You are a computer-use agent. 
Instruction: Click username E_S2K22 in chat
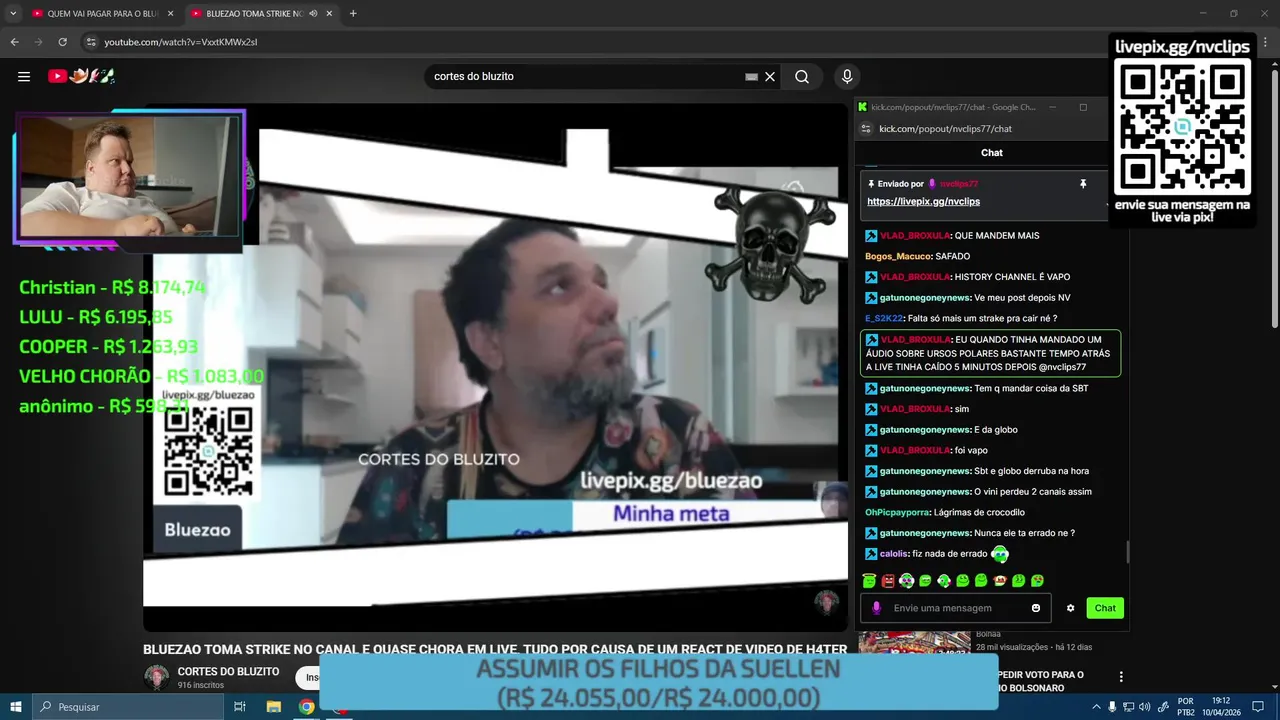coord(884,319)
